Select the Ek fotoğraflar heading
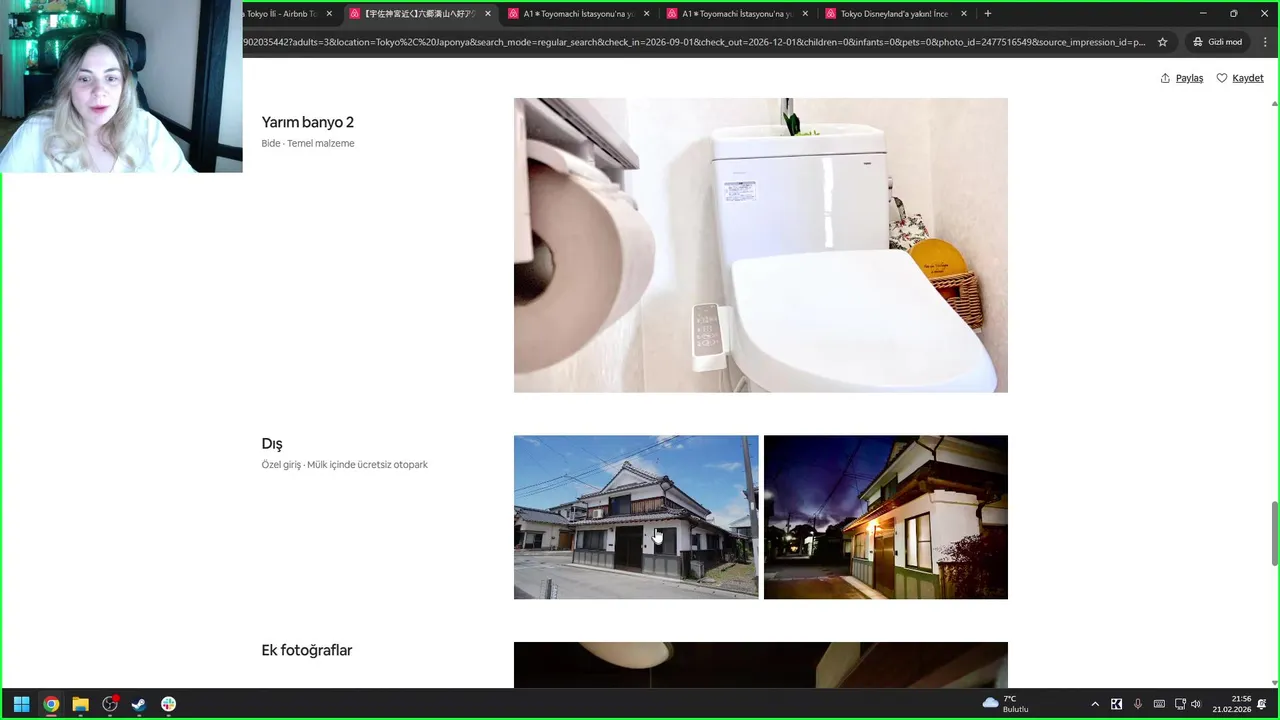 coord(307,650)
